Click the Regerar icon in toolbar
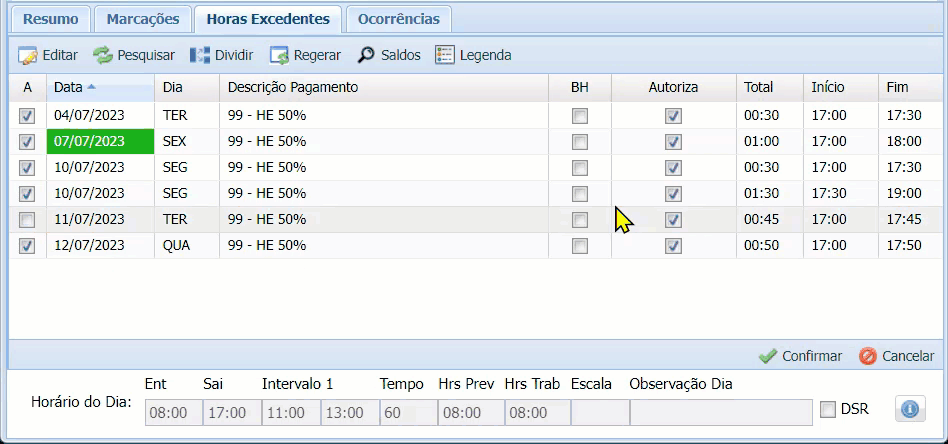Screen dimensions: 948x444 (x=279, y=56)
